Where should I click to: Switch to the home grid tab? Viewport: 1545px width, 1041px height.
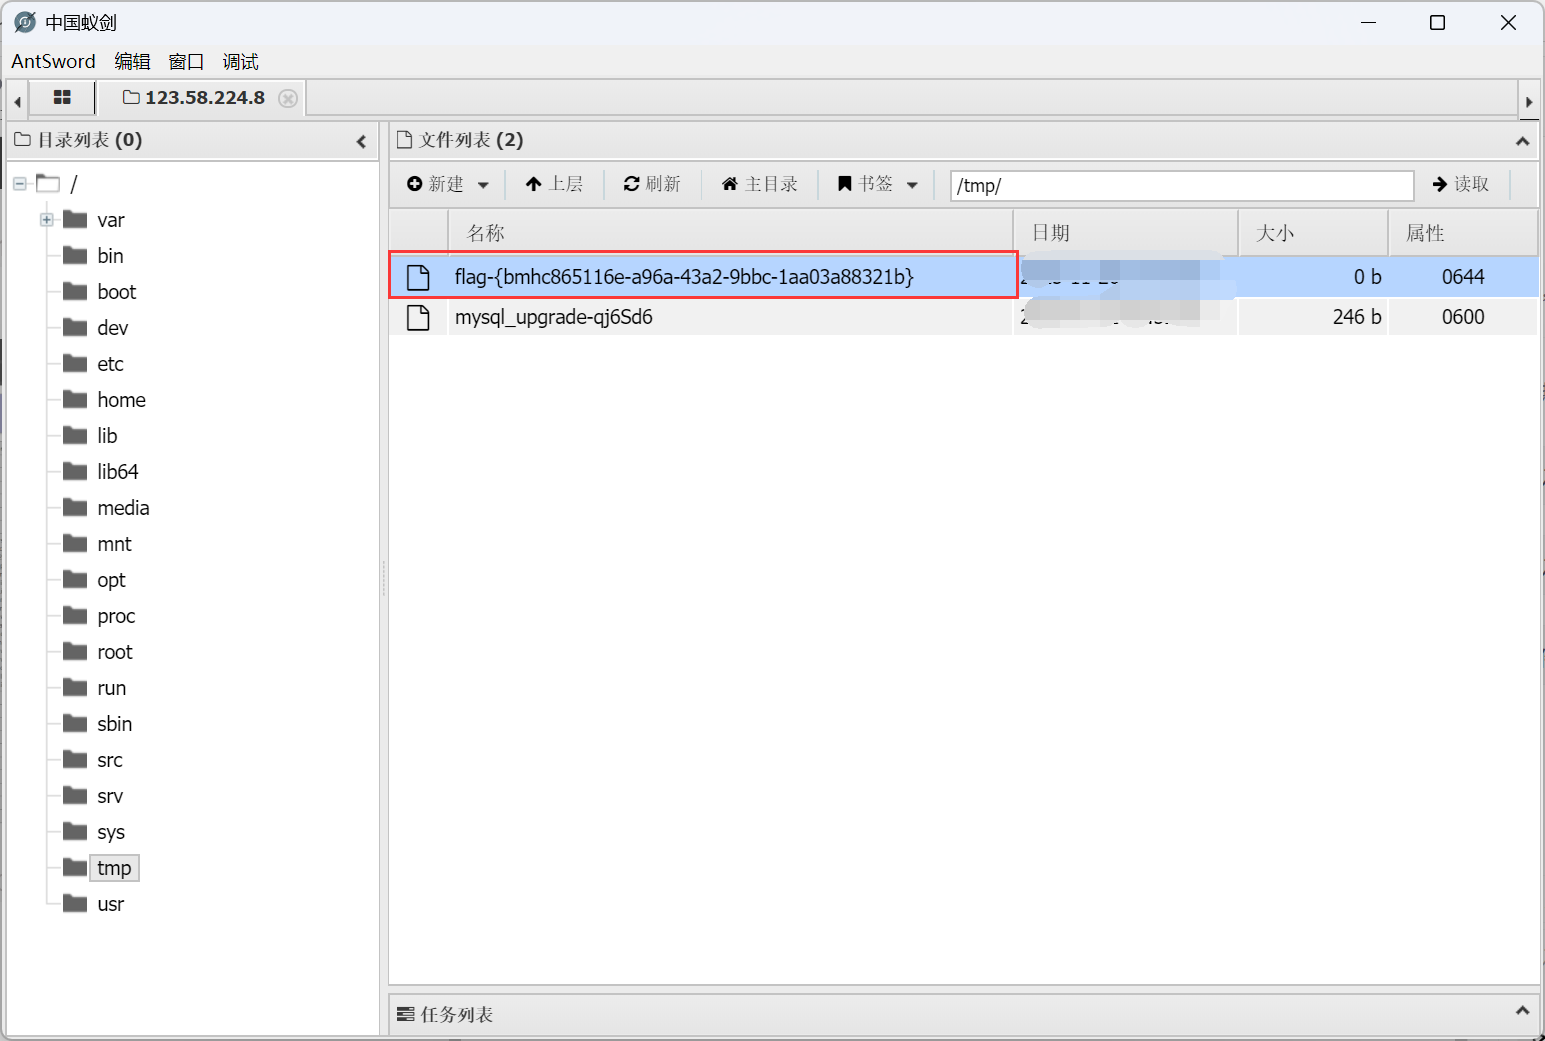click(x=62, y=97)
